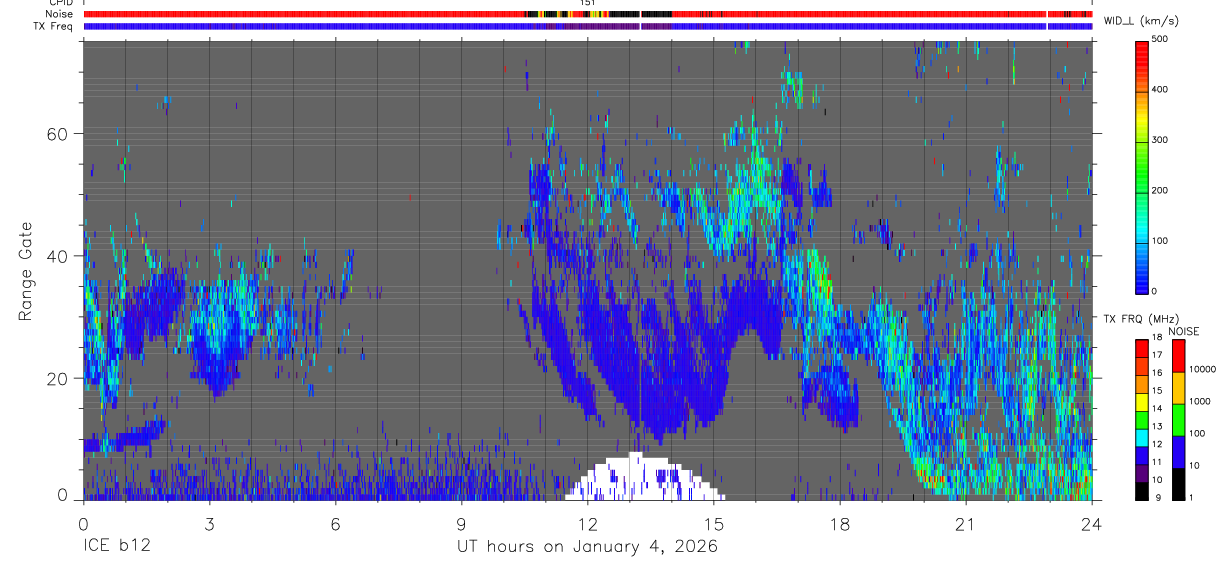Screen dimensions: 1228x567
Task: Click the 1000 label on the NOISE legend
Action: pos(1200,401)
